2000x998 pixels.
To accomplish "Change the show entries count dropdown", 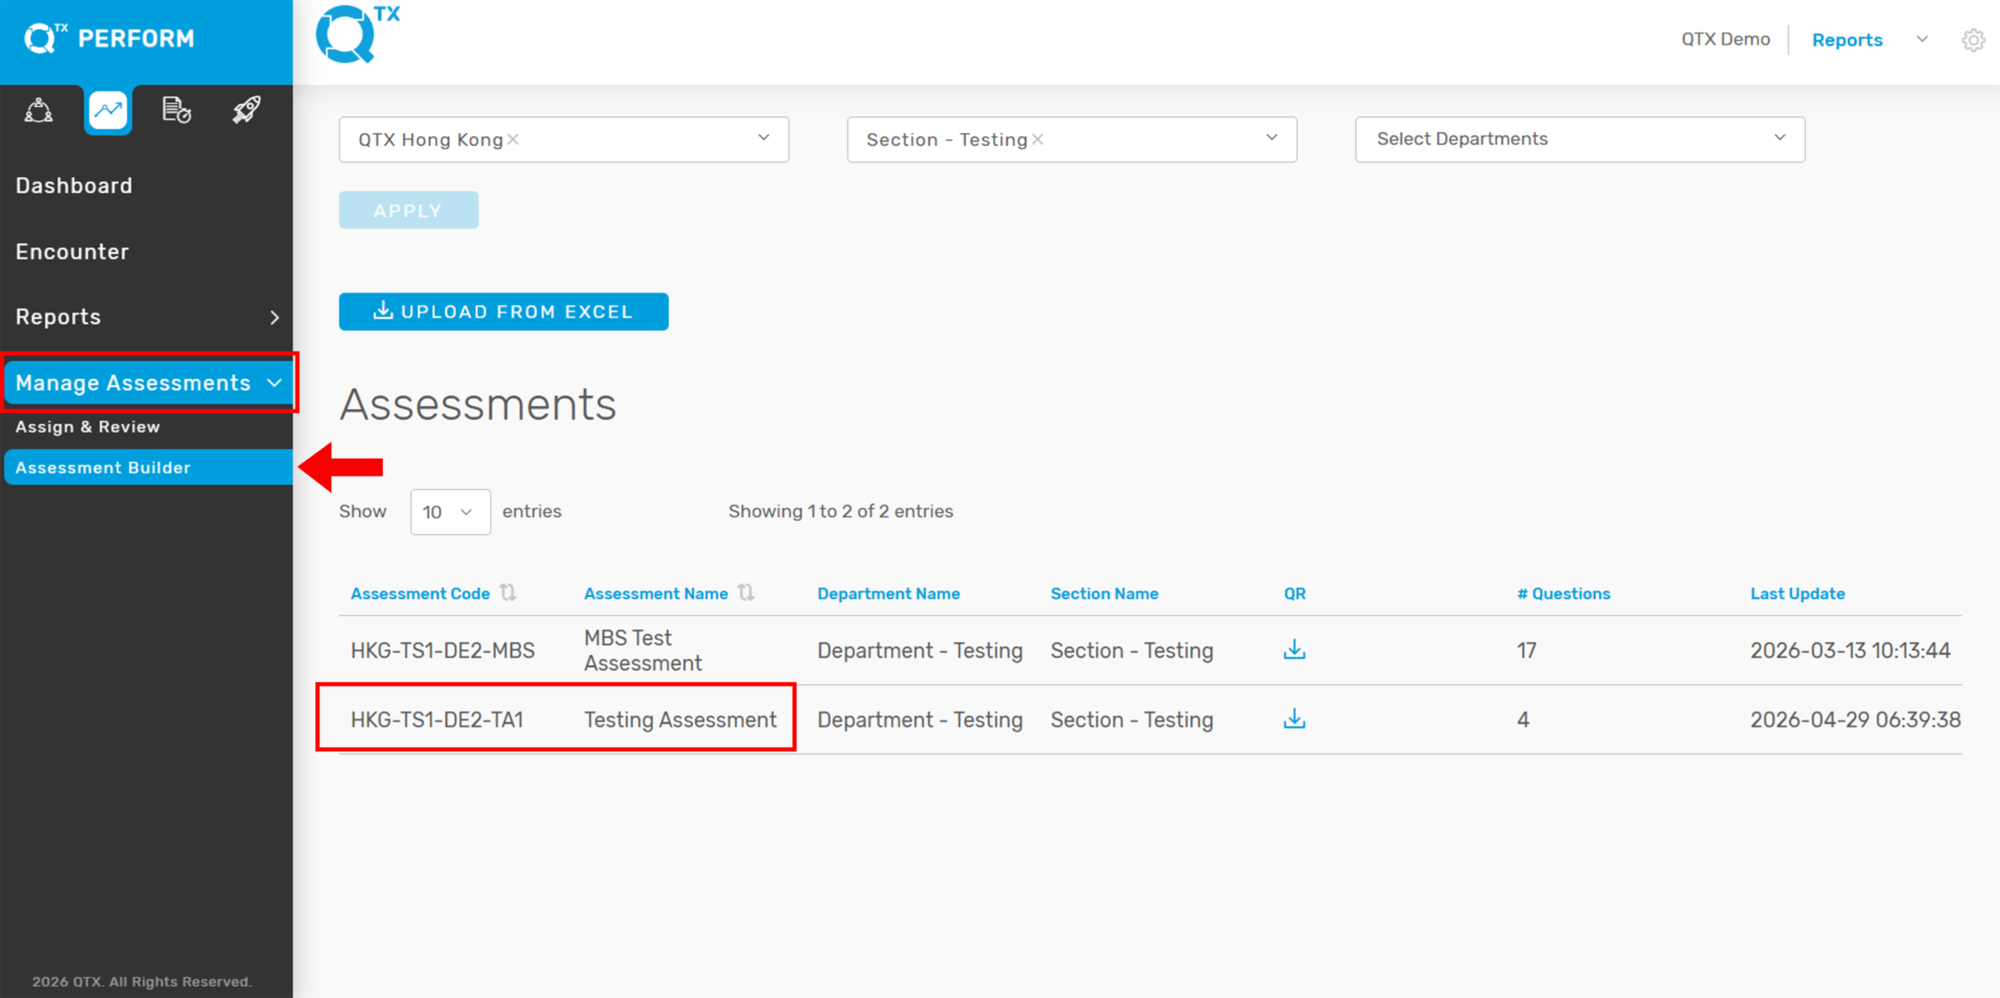I will coord(450,512).
